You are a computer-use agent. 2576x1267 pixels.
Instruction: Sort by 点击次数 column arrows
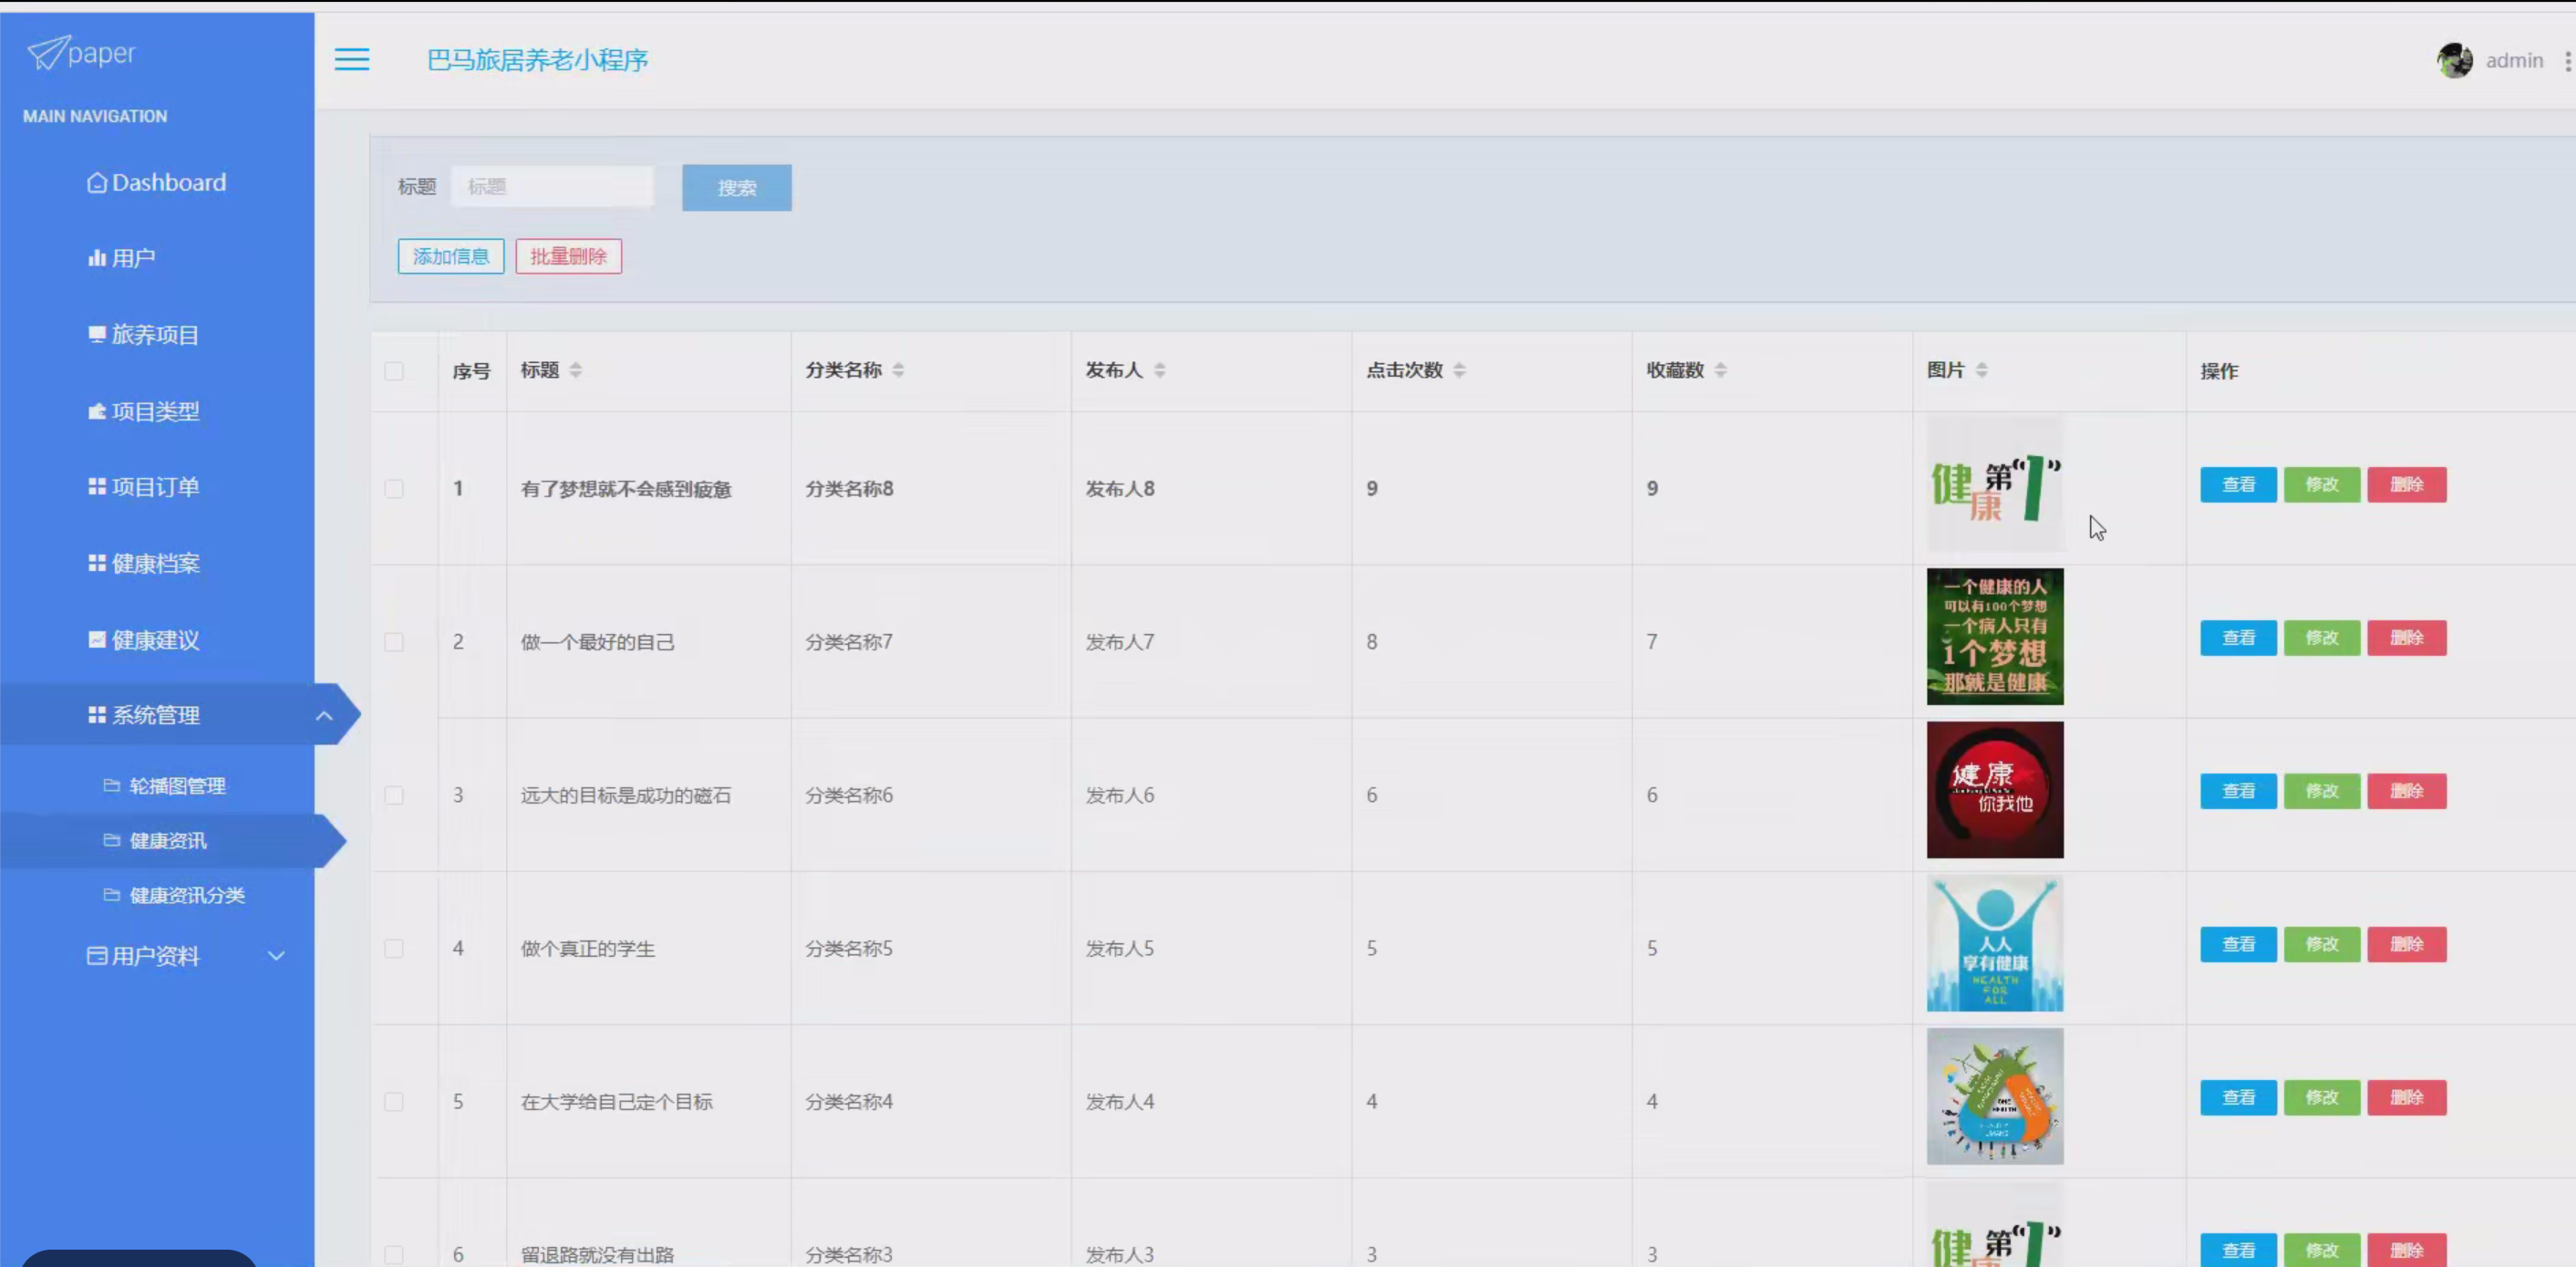pos(1460,370)
